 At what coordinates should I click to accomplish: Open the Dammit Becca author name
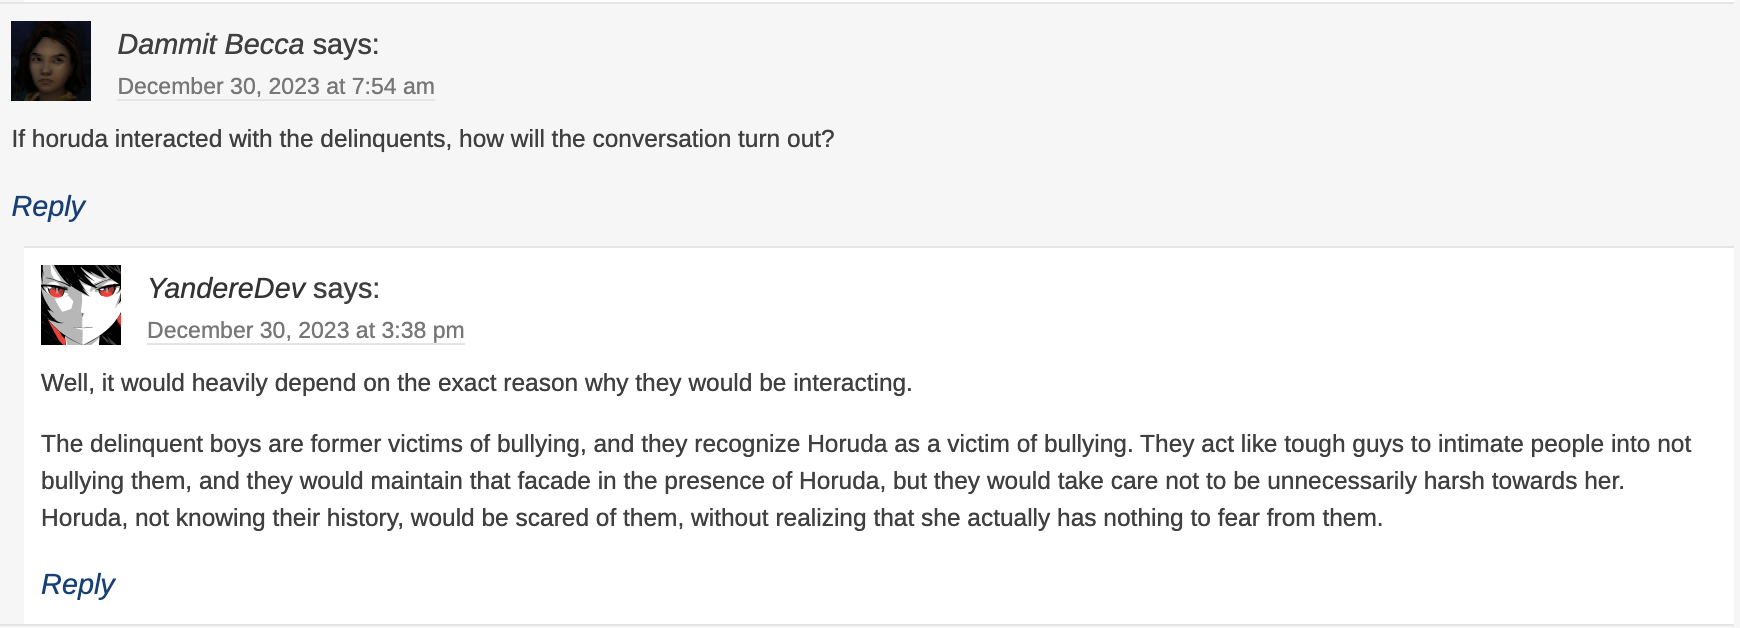click(211, 44)
